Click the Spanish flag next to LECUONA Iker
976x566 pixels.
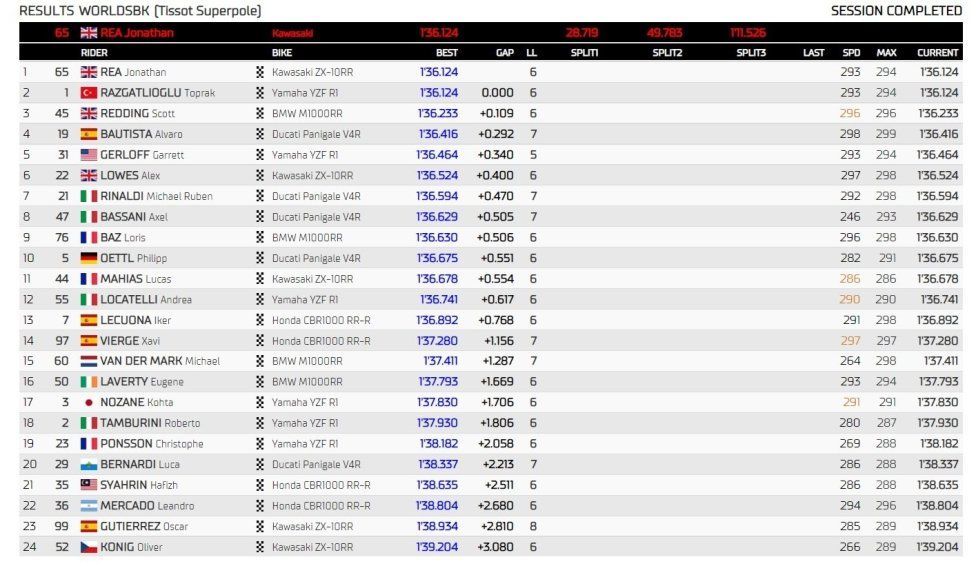click(x=88, y=320)
